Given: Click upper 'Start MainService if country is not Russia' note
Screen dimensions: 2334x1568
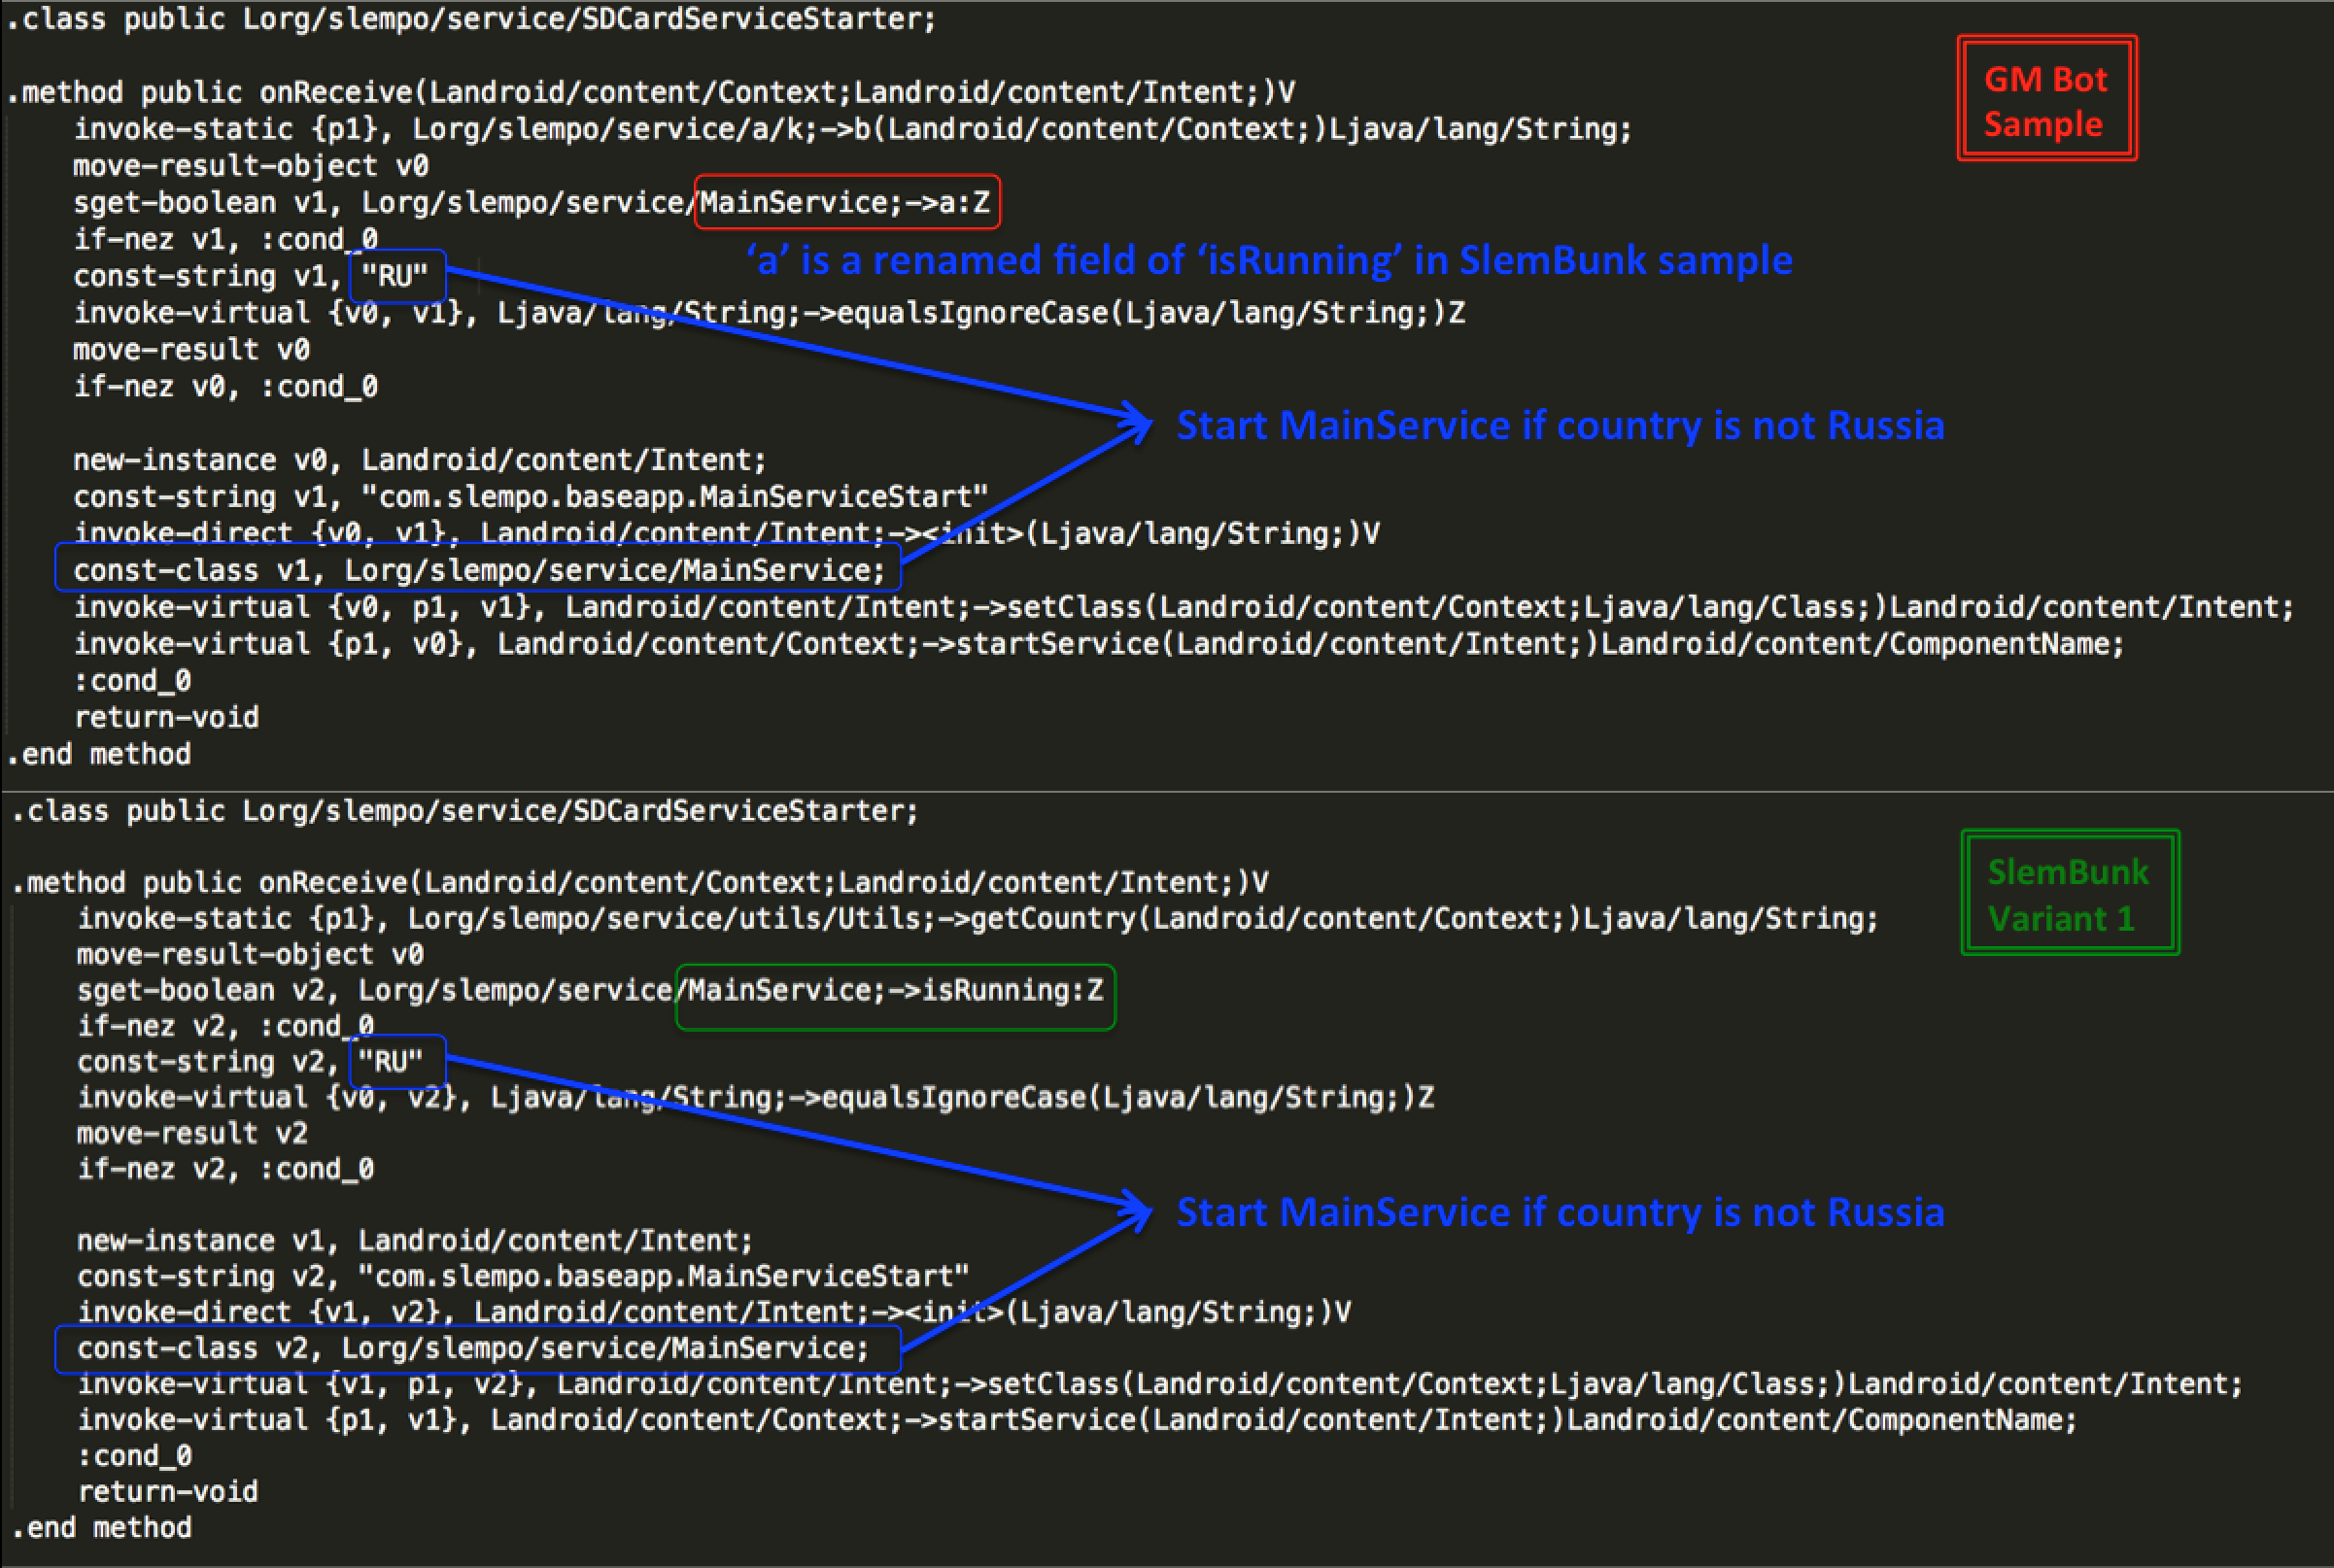Looking at the screenshot, I should pos(1560,426).
